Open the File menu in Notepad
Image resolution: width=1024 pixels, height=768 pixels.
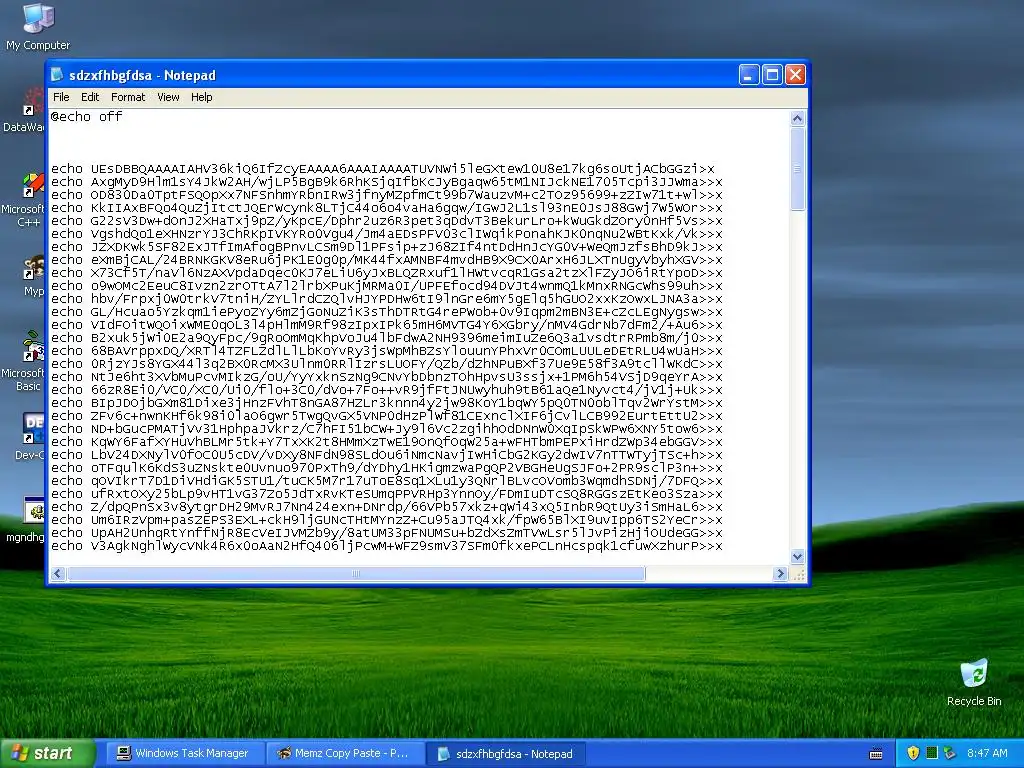click(61, 97)
